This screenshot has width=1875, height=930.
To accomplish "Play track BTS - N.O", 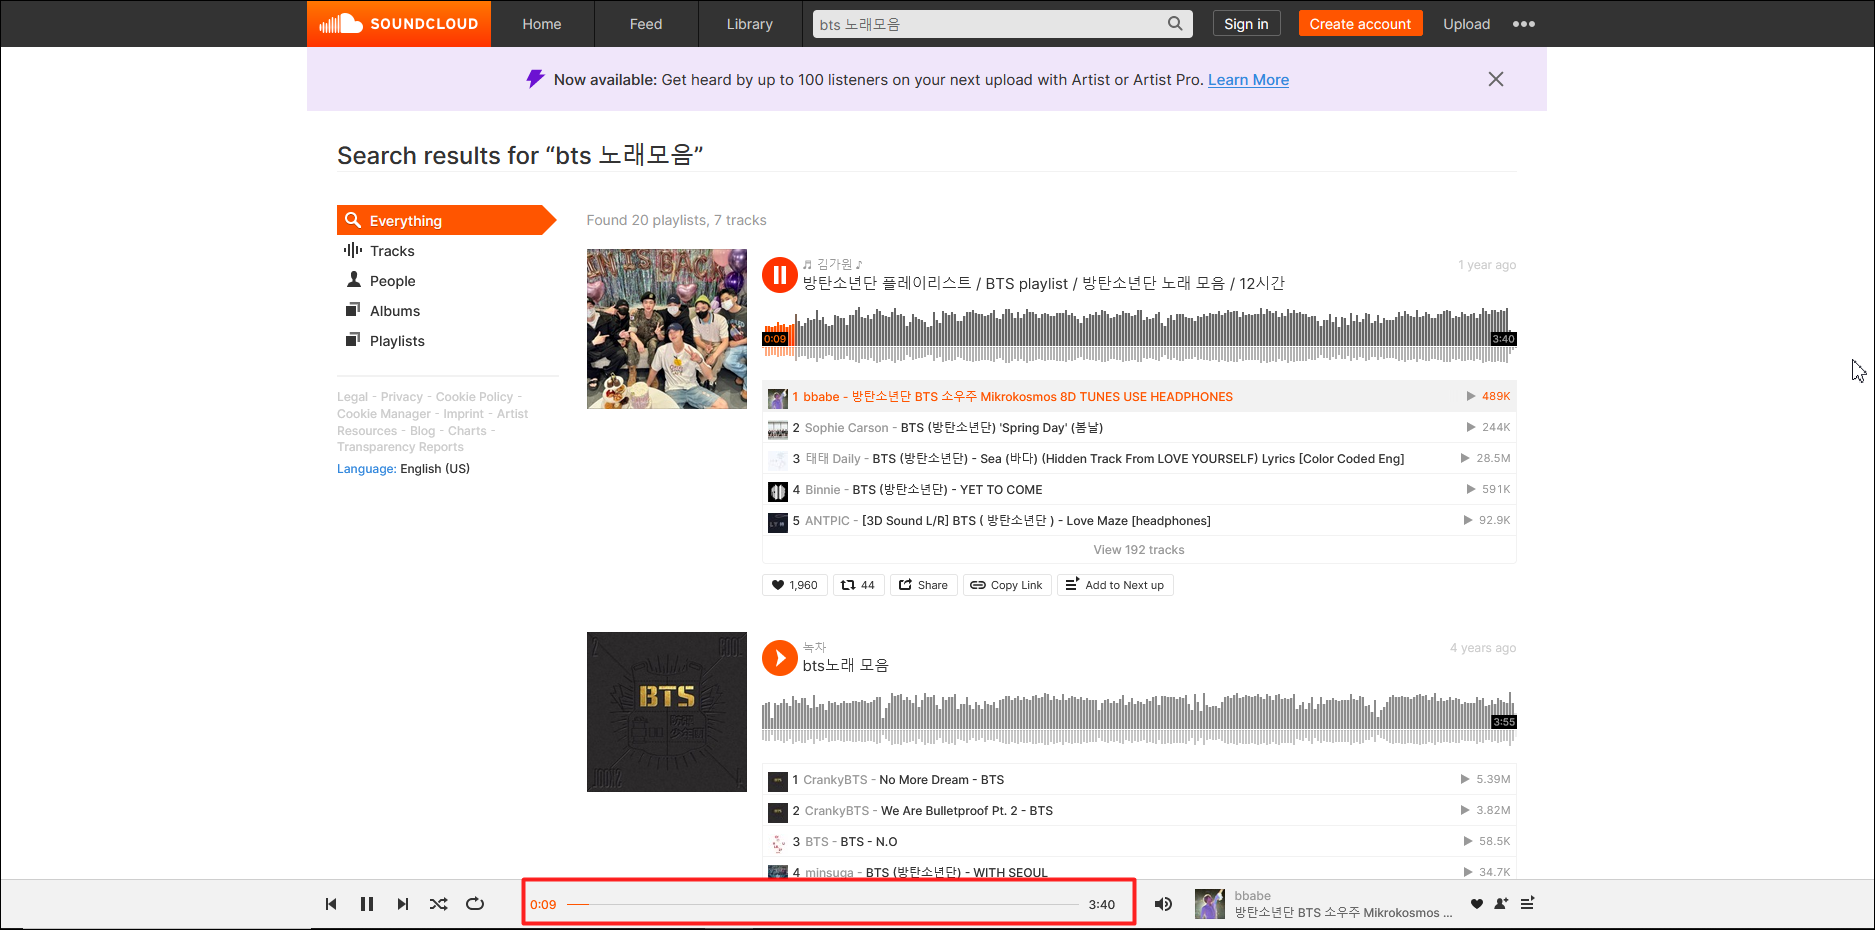I will (x=1139, y=842).
